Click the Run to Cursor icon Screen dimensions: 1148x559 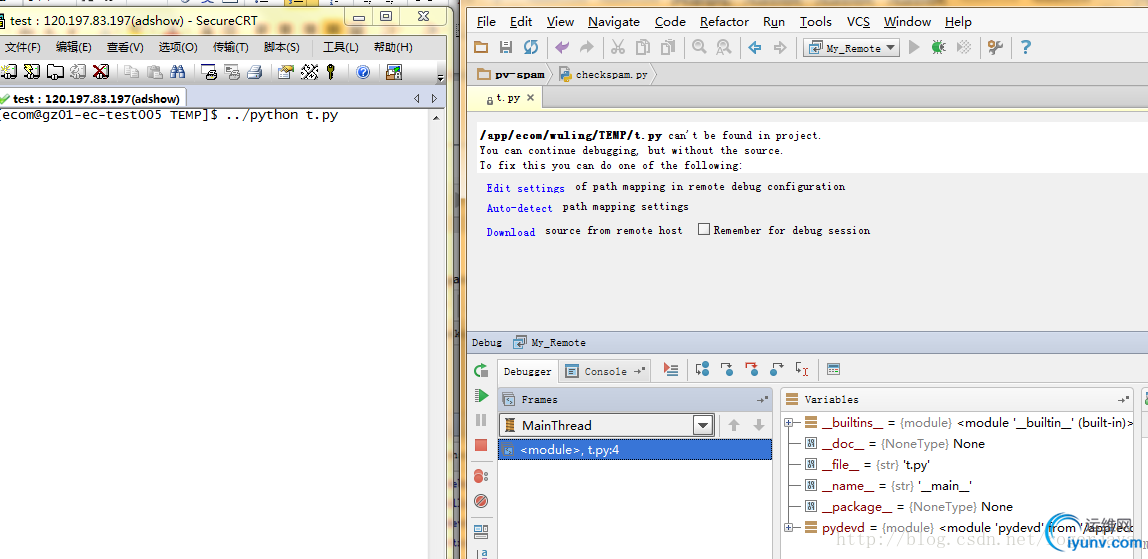802,369
